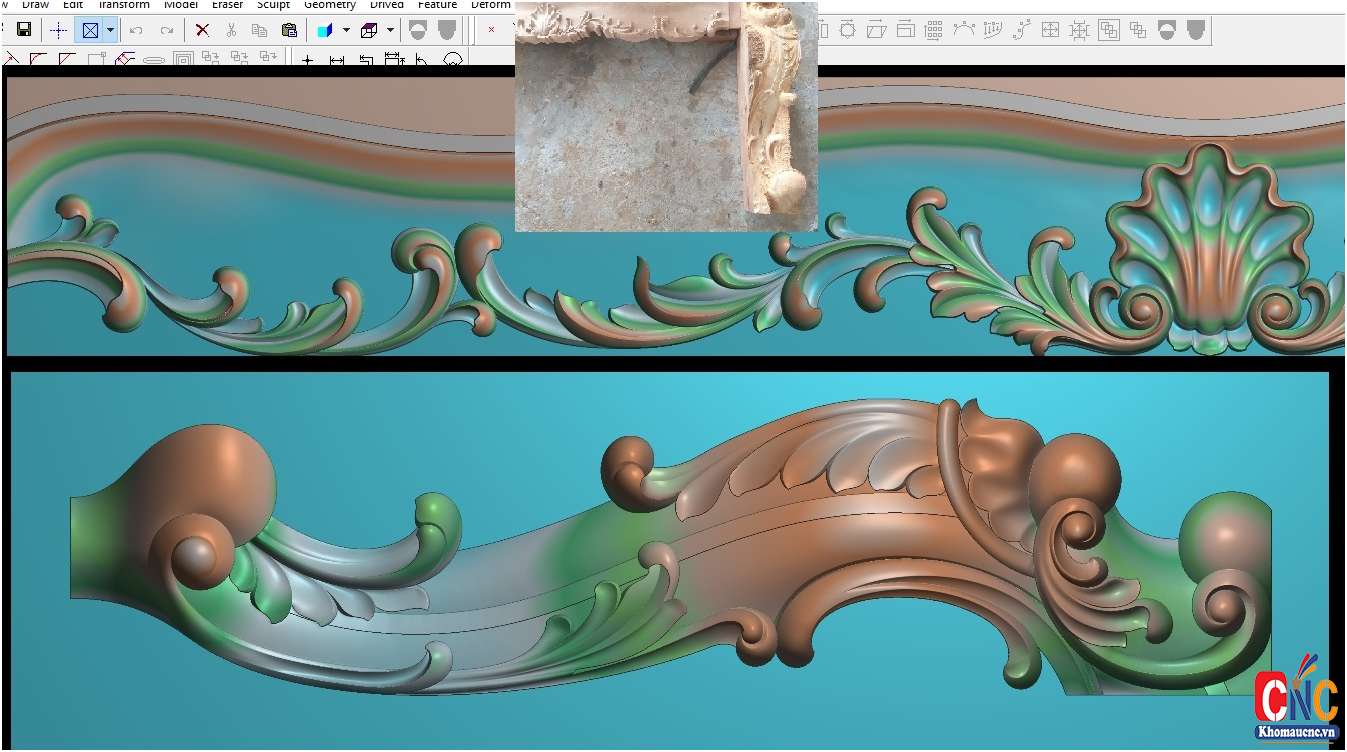Viewport: 1347px width, 752px height.
Task: Select the wireframe cube view icon
Action: click(369, 30)
